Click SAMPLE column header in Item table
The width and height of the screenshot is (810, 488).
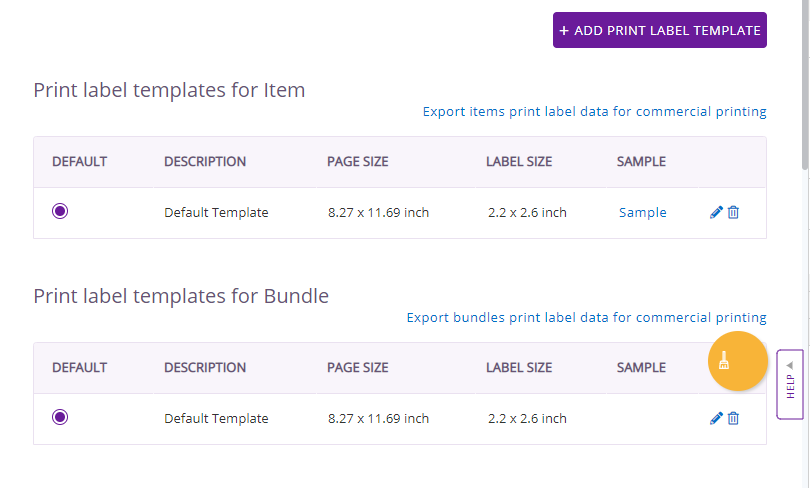click(x=641, y=162)
